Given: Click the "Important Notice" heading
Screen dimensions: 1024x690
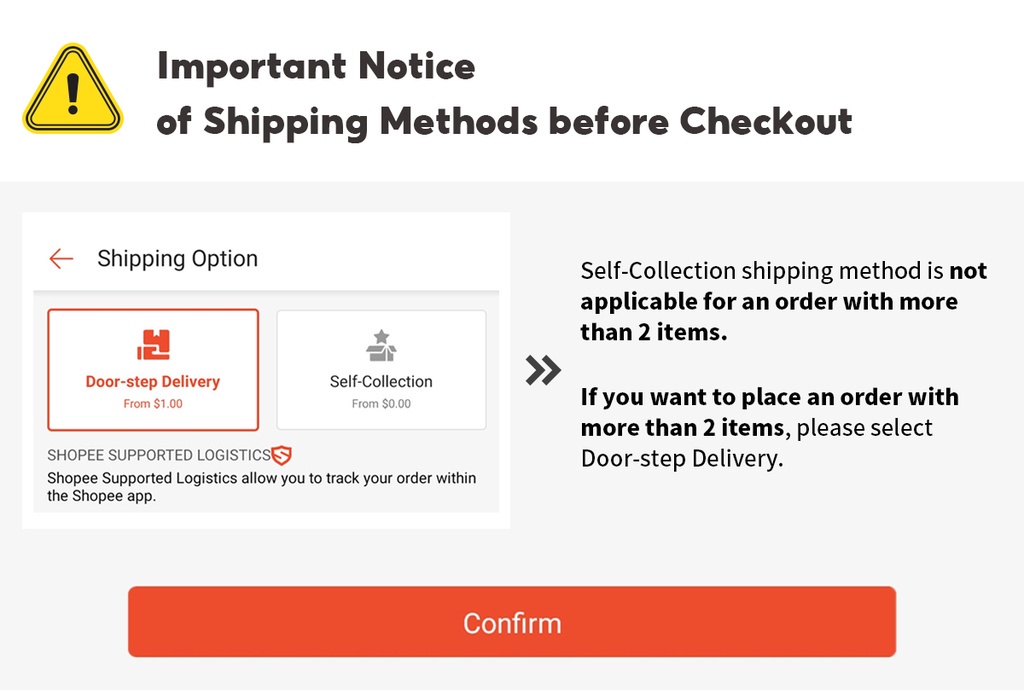Looking at the screenshot, I should [316, 67].
